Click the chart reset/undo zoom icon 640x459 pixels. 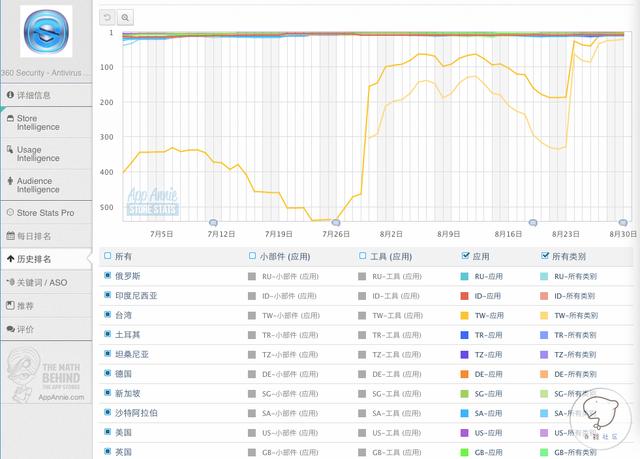tap(108, 17)
